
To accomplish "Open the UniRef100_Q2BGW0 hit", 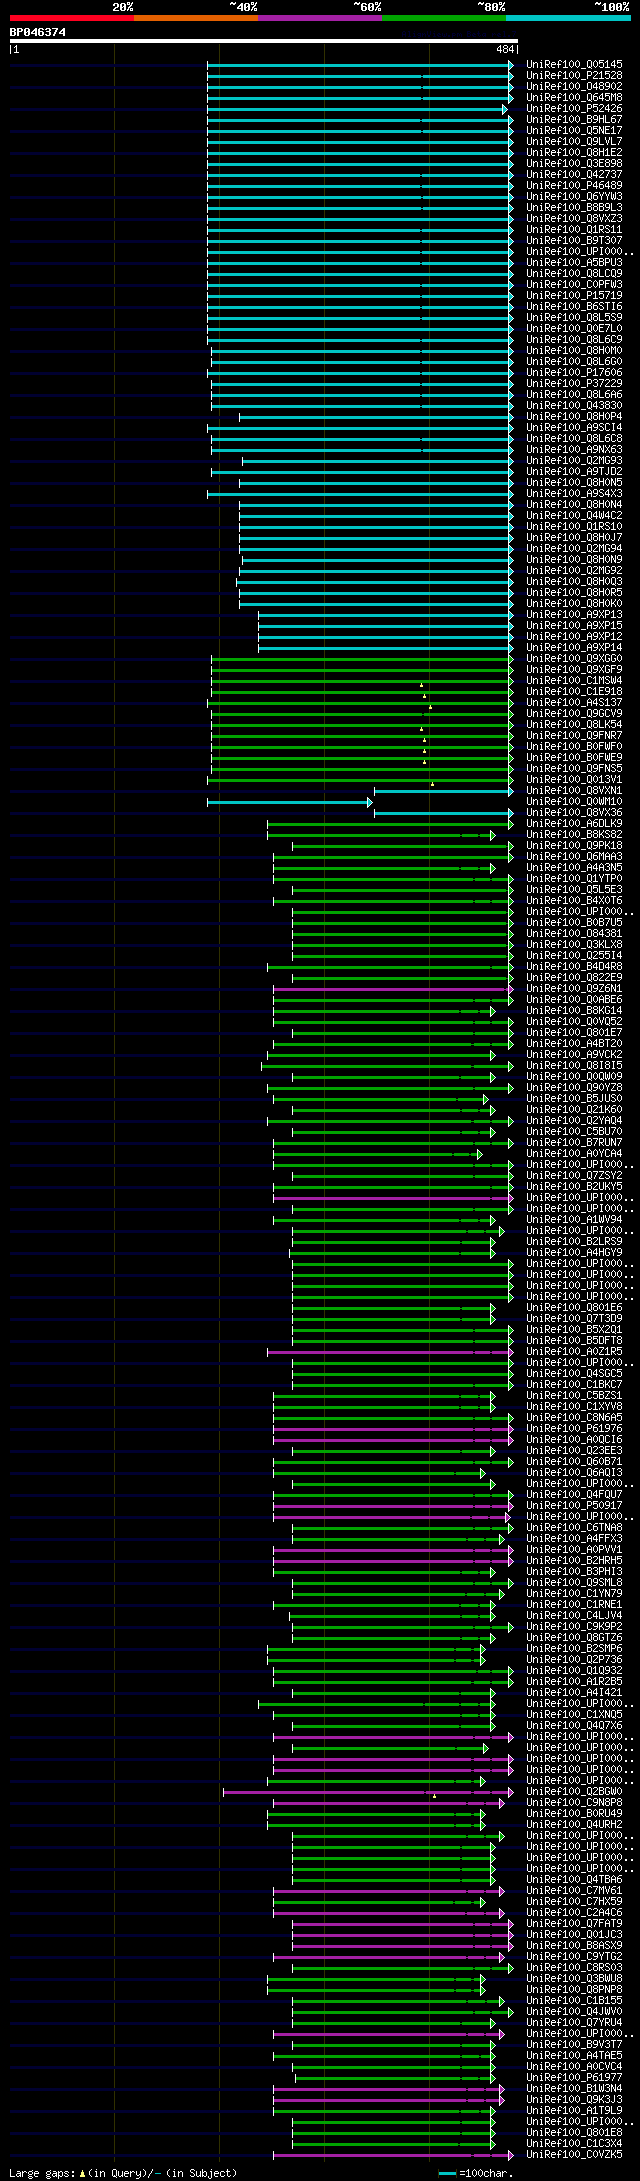I will coord(574,1792).
